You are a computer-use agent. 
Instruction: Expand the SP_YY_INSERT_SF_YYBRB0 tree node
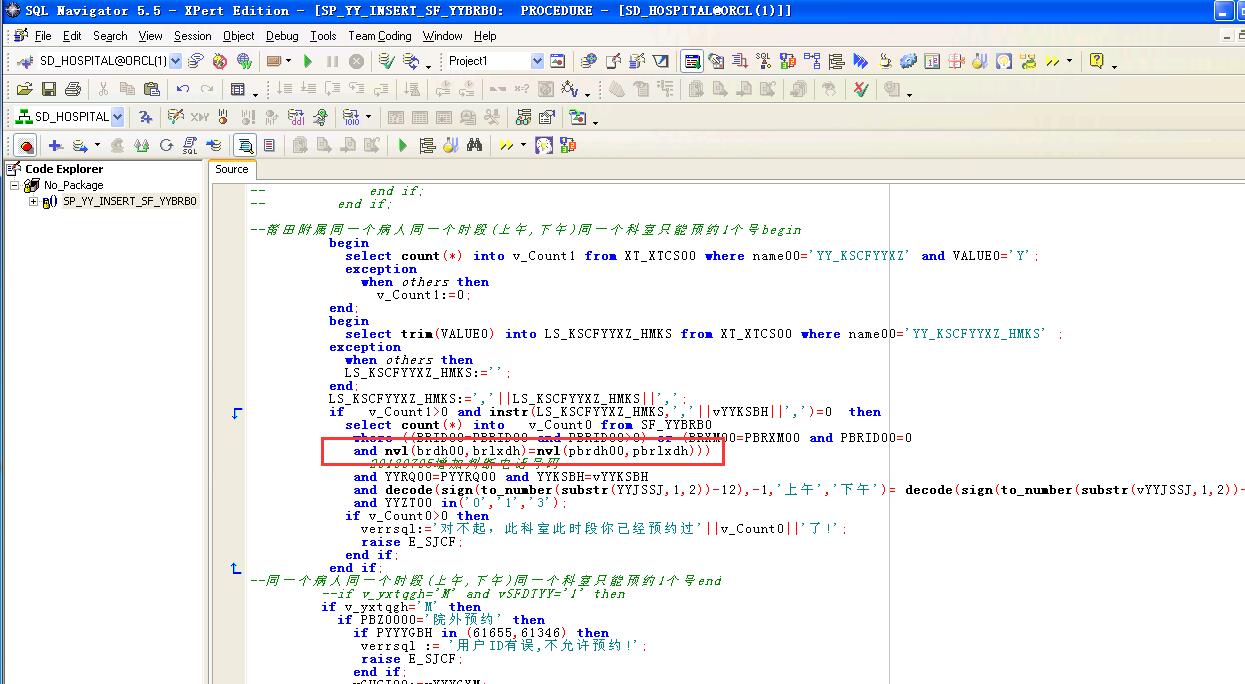(x=33, y=201)
